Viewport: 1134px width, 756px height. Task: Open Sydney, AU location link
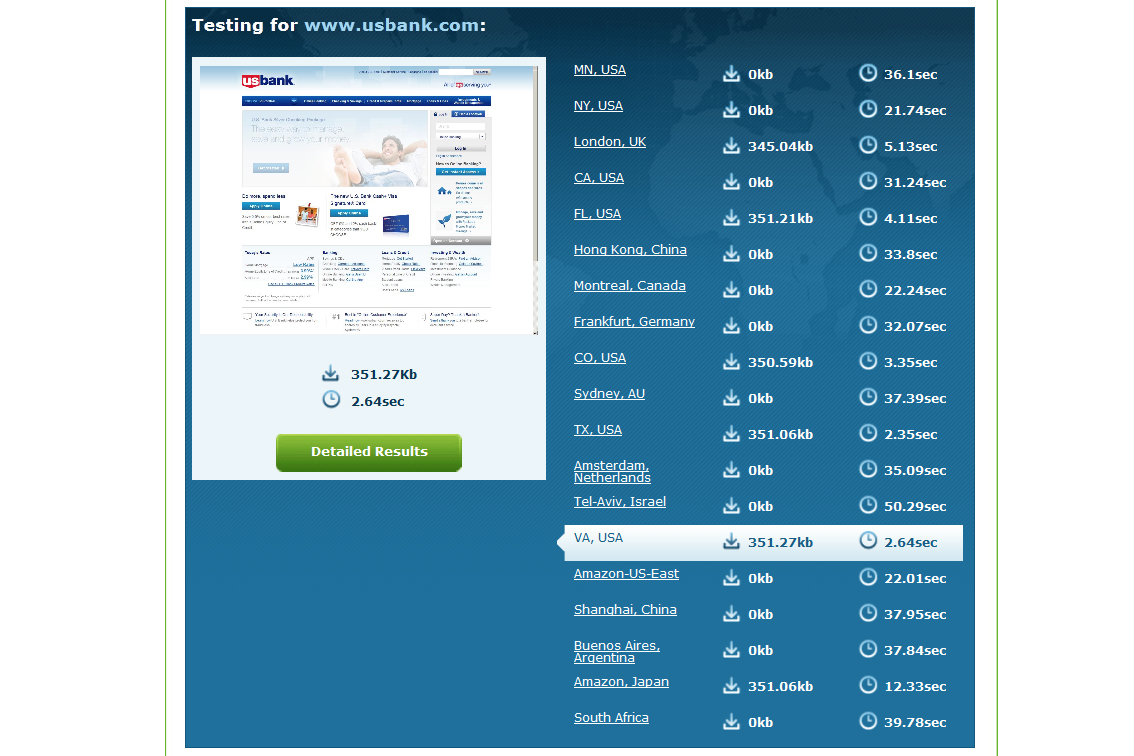(x=609, y=394)
